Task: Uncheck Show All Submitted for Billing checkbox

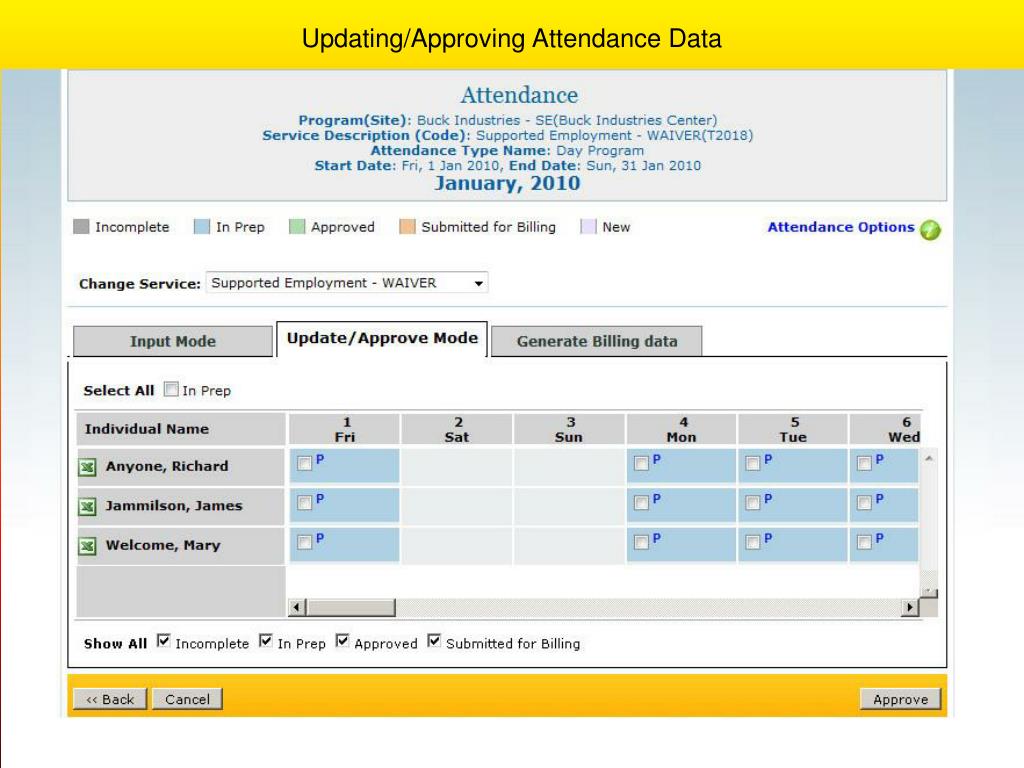Action: click(434, 641)
